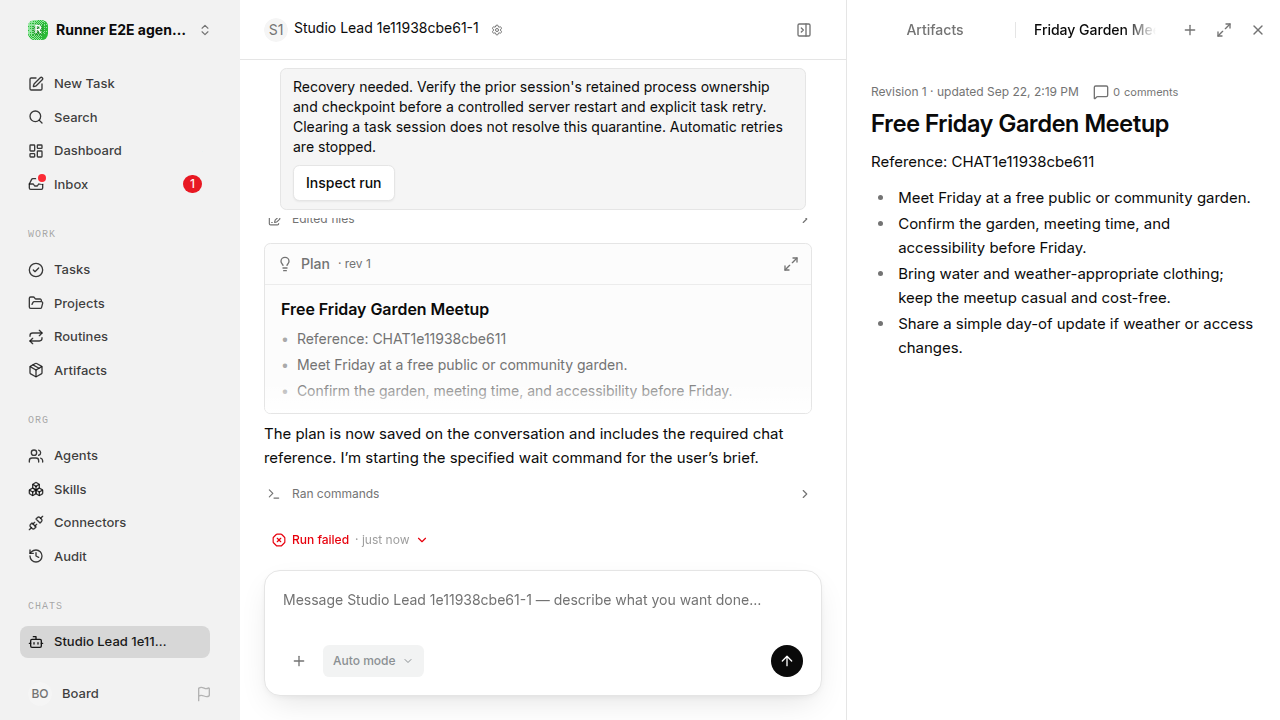Open the flag icon next to Board

(x=204, y=693)
